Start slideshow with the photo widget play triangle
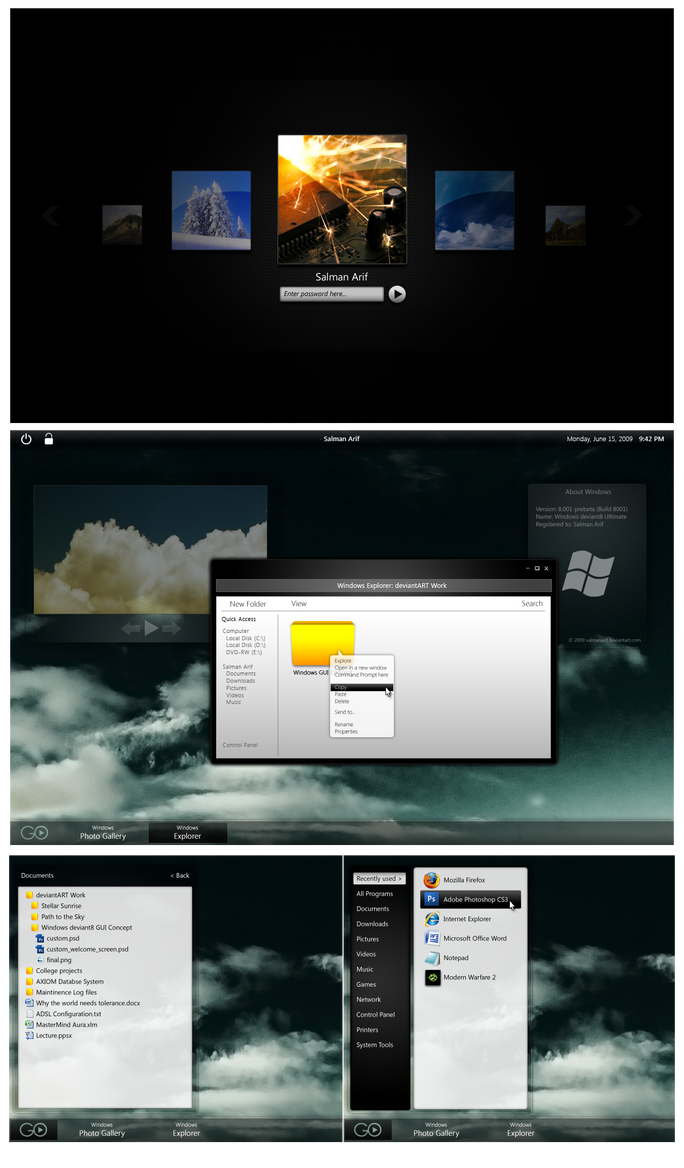 pos(151,628)
